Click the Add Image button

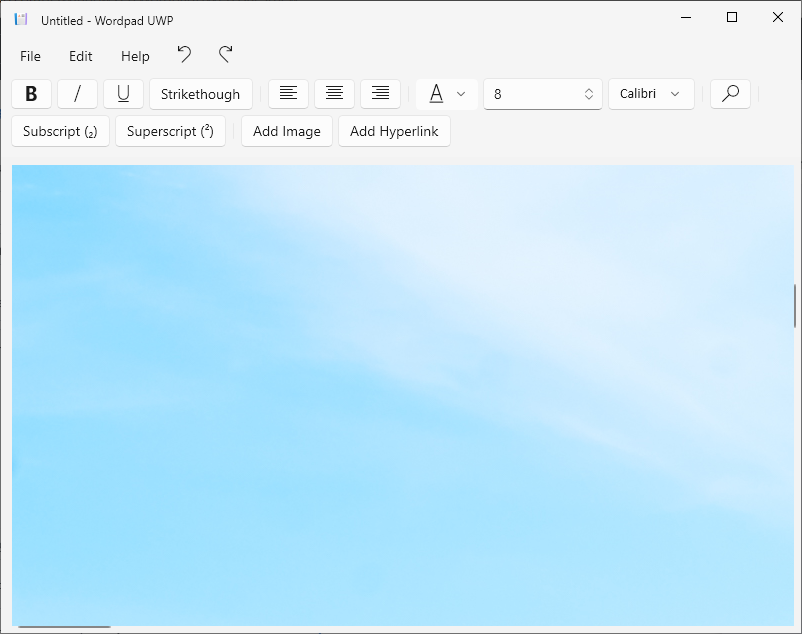tap(286, 131)
